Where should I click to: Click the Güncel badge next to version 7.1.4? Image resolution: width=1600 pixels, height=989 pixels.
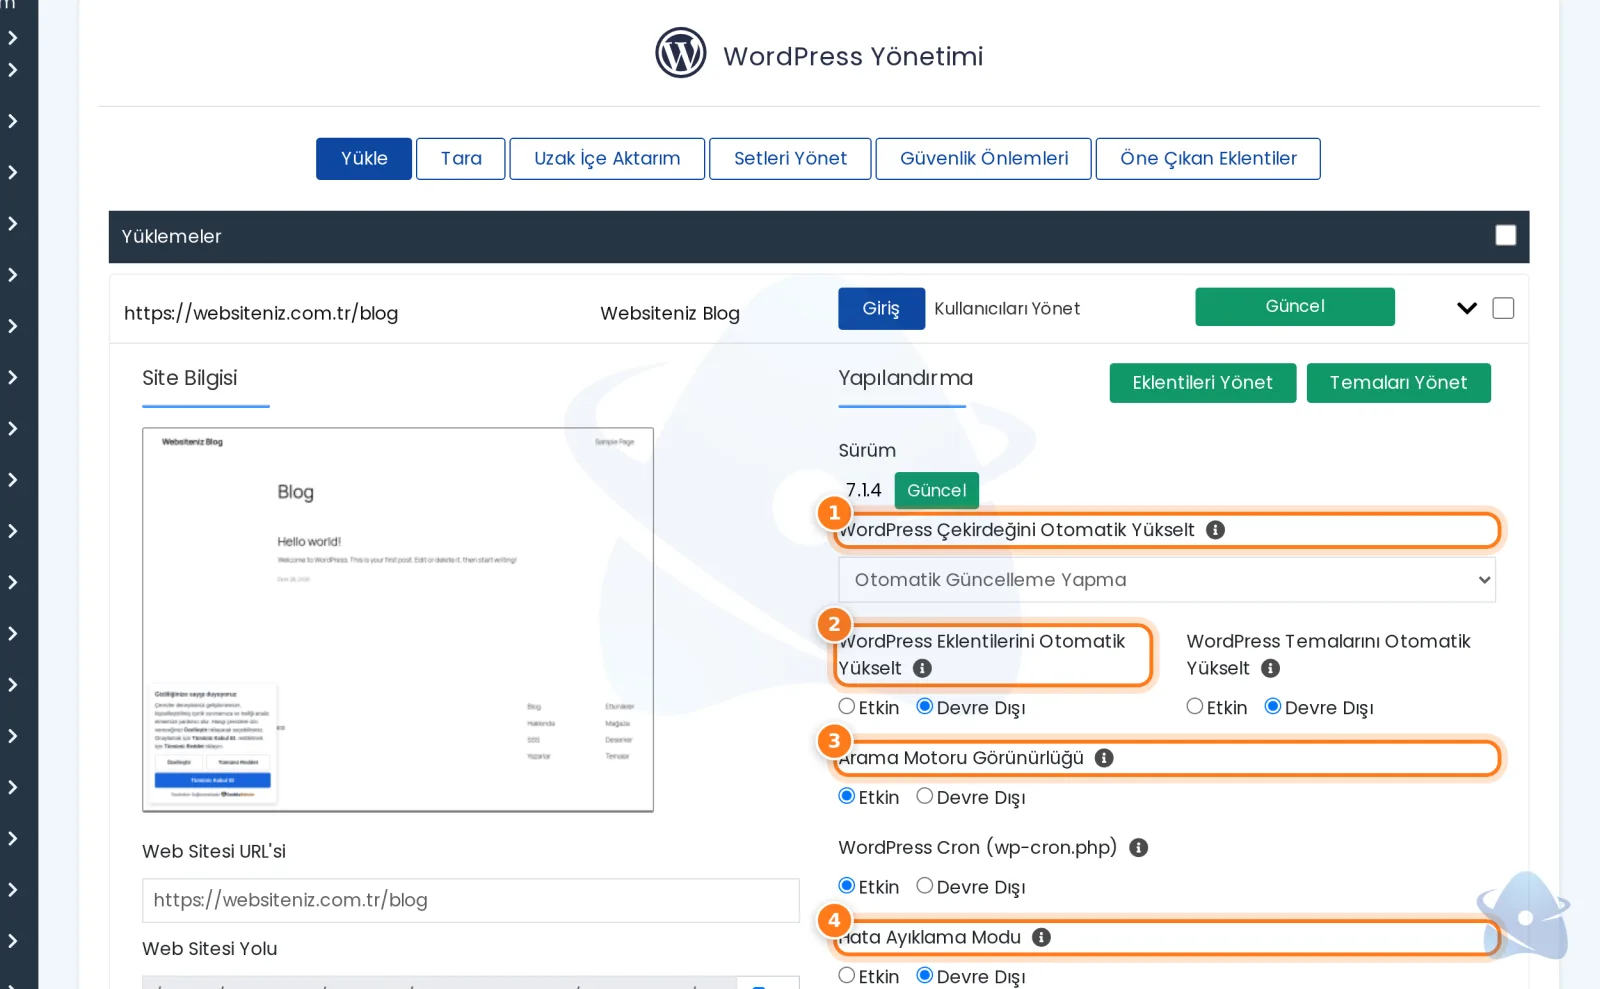(x=937, y=490)
